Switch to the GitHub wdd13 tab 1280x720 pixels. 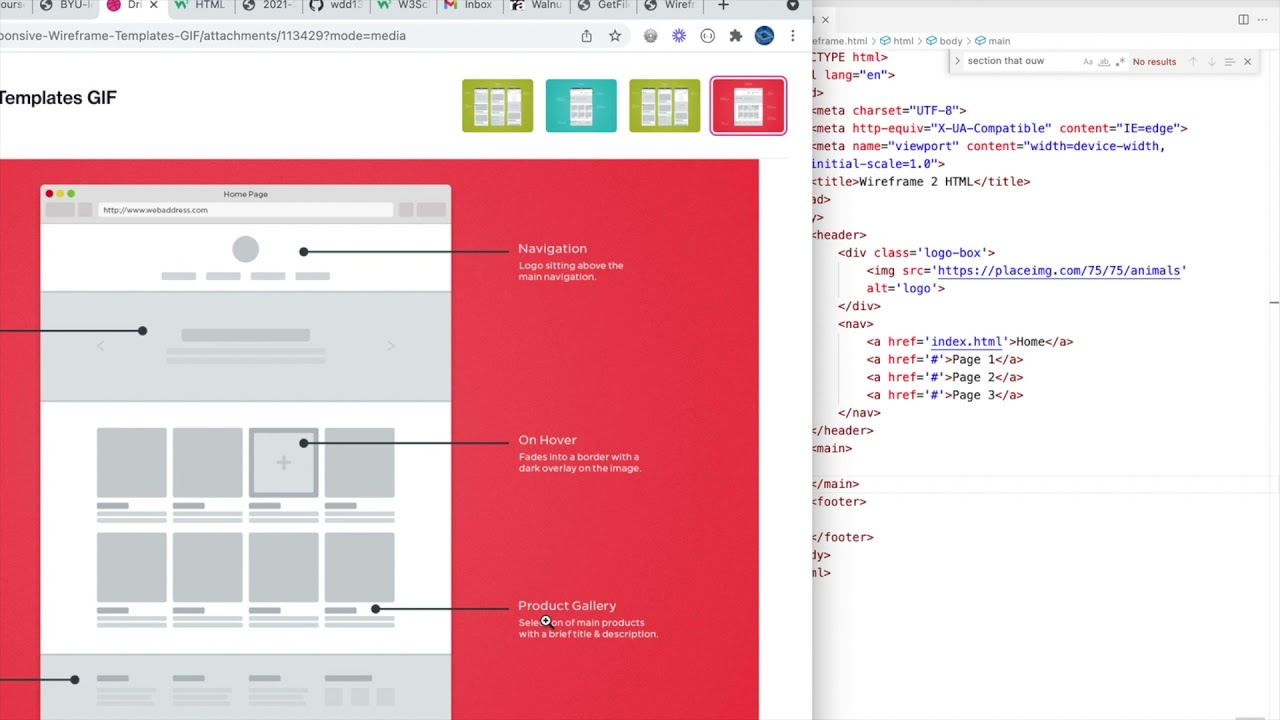336,5
